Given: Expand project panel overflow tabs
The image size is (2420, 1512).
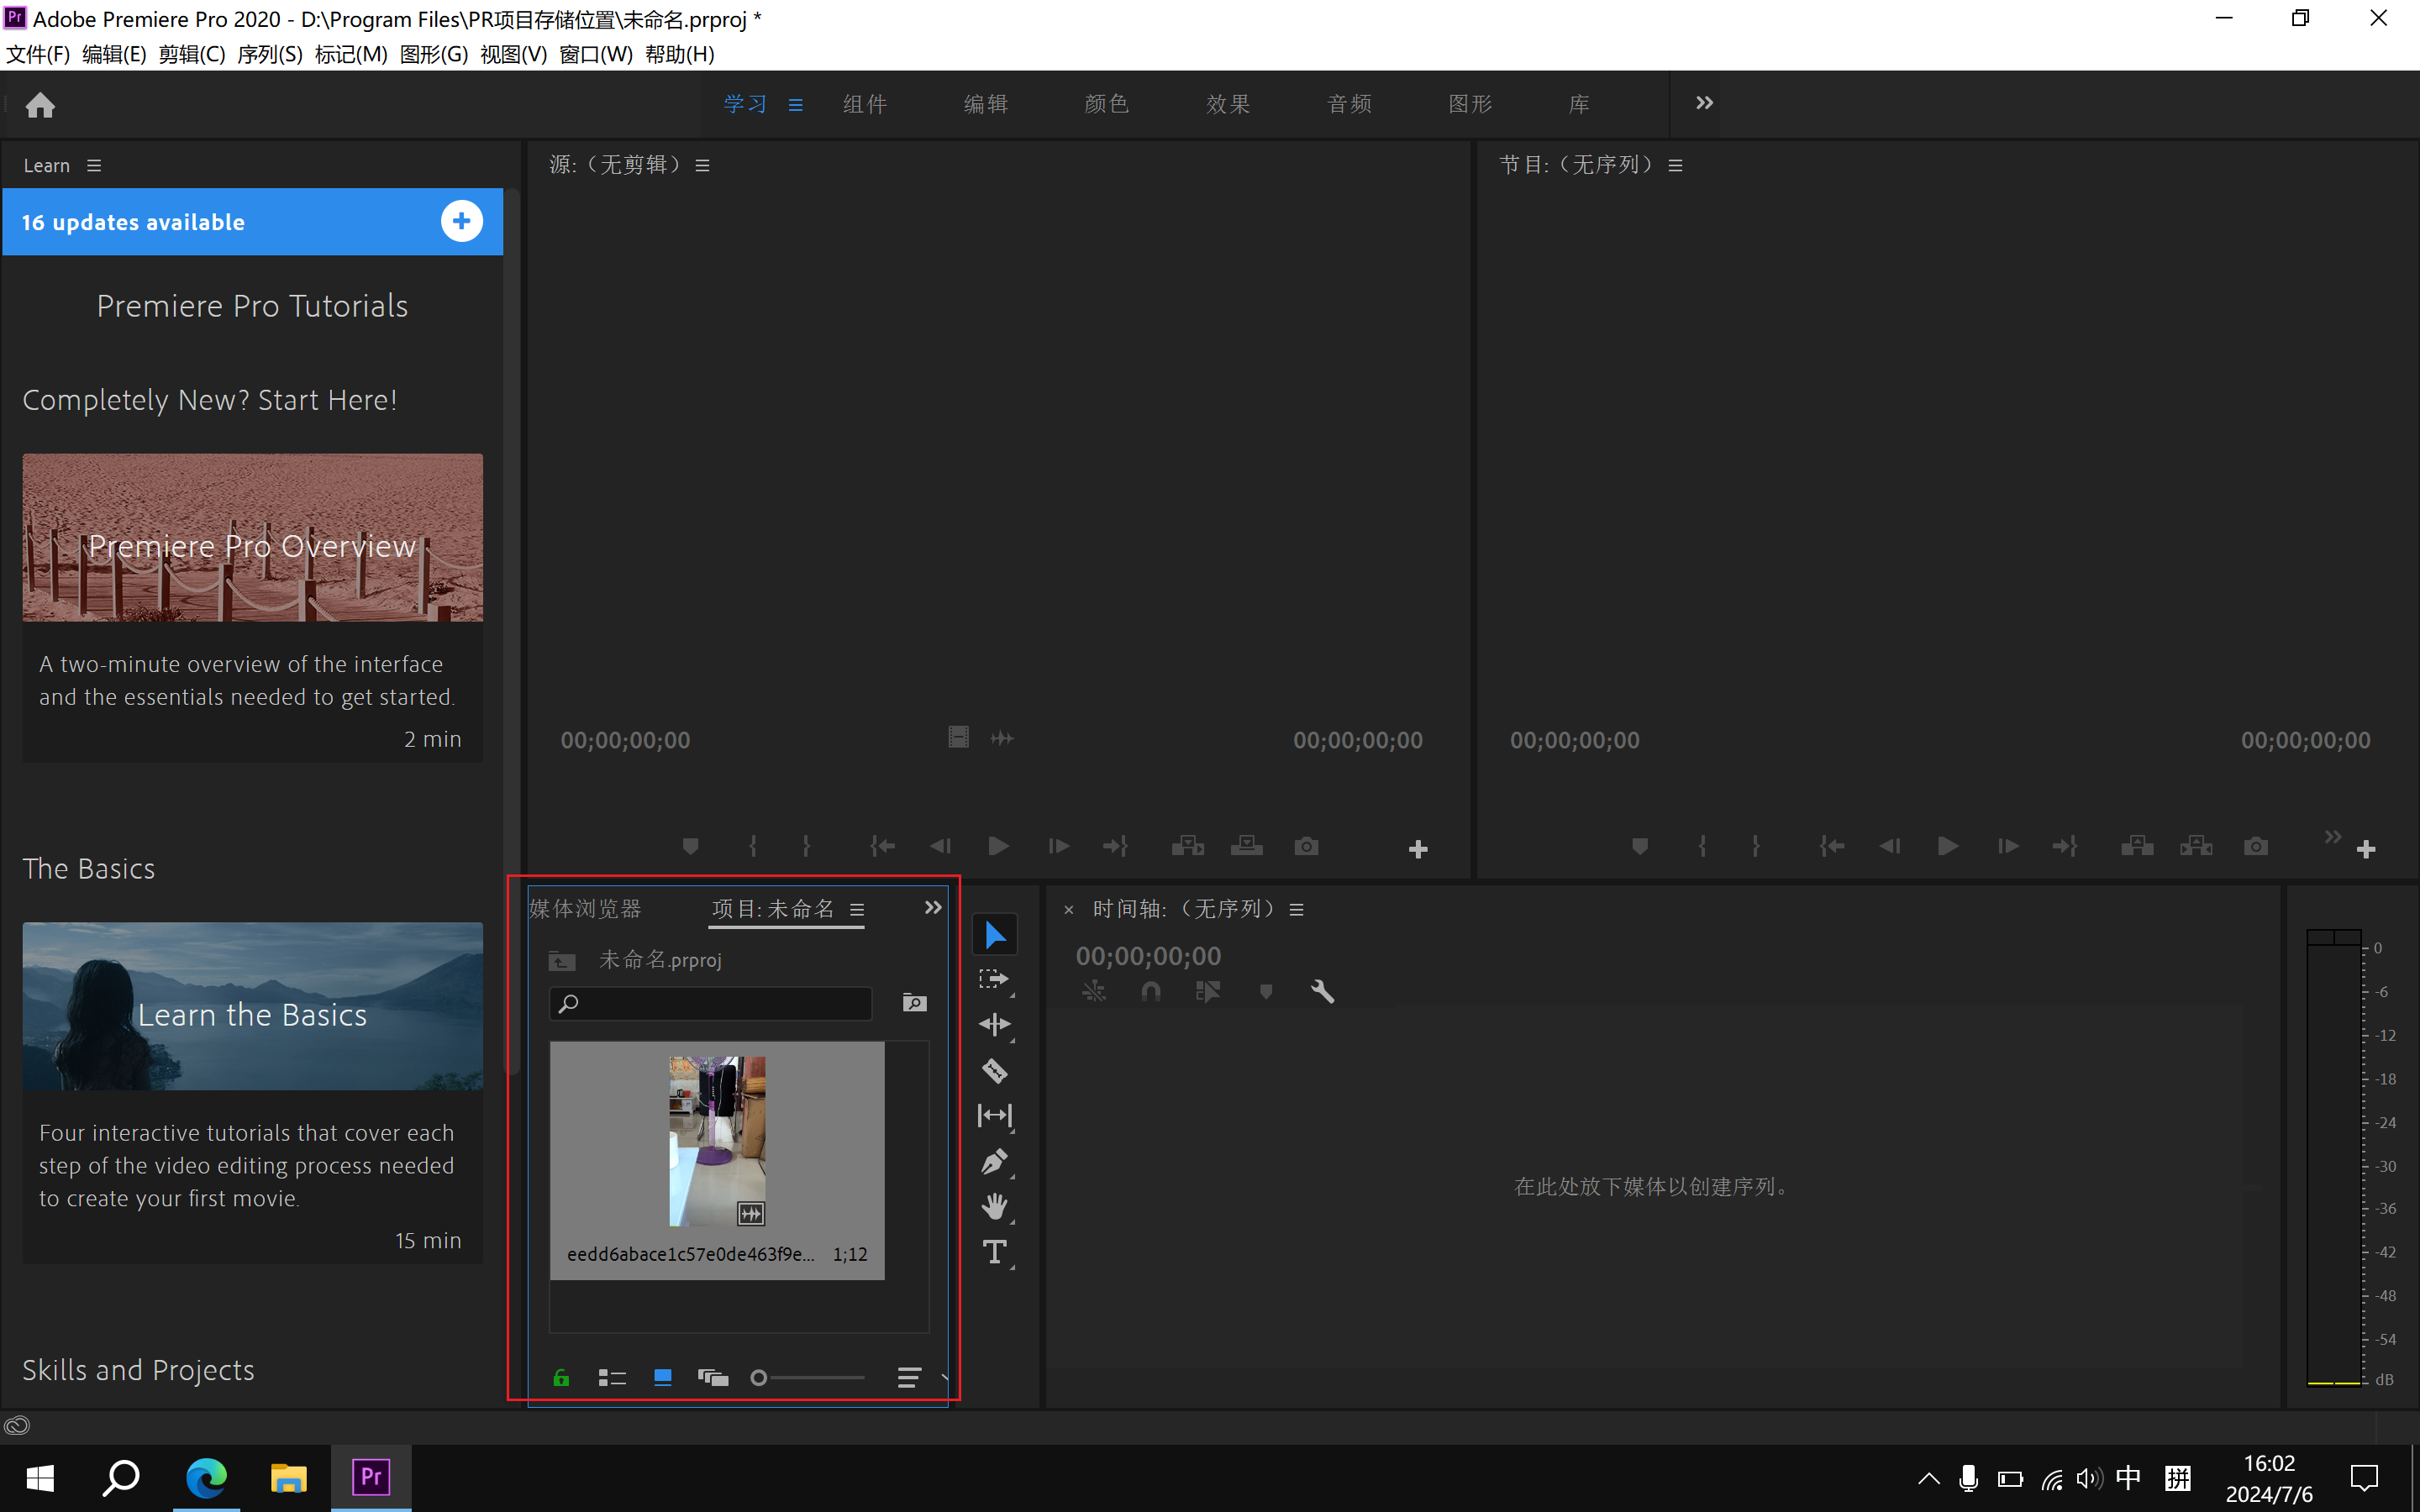Looking at the screenshot, I should click(932, 908).
